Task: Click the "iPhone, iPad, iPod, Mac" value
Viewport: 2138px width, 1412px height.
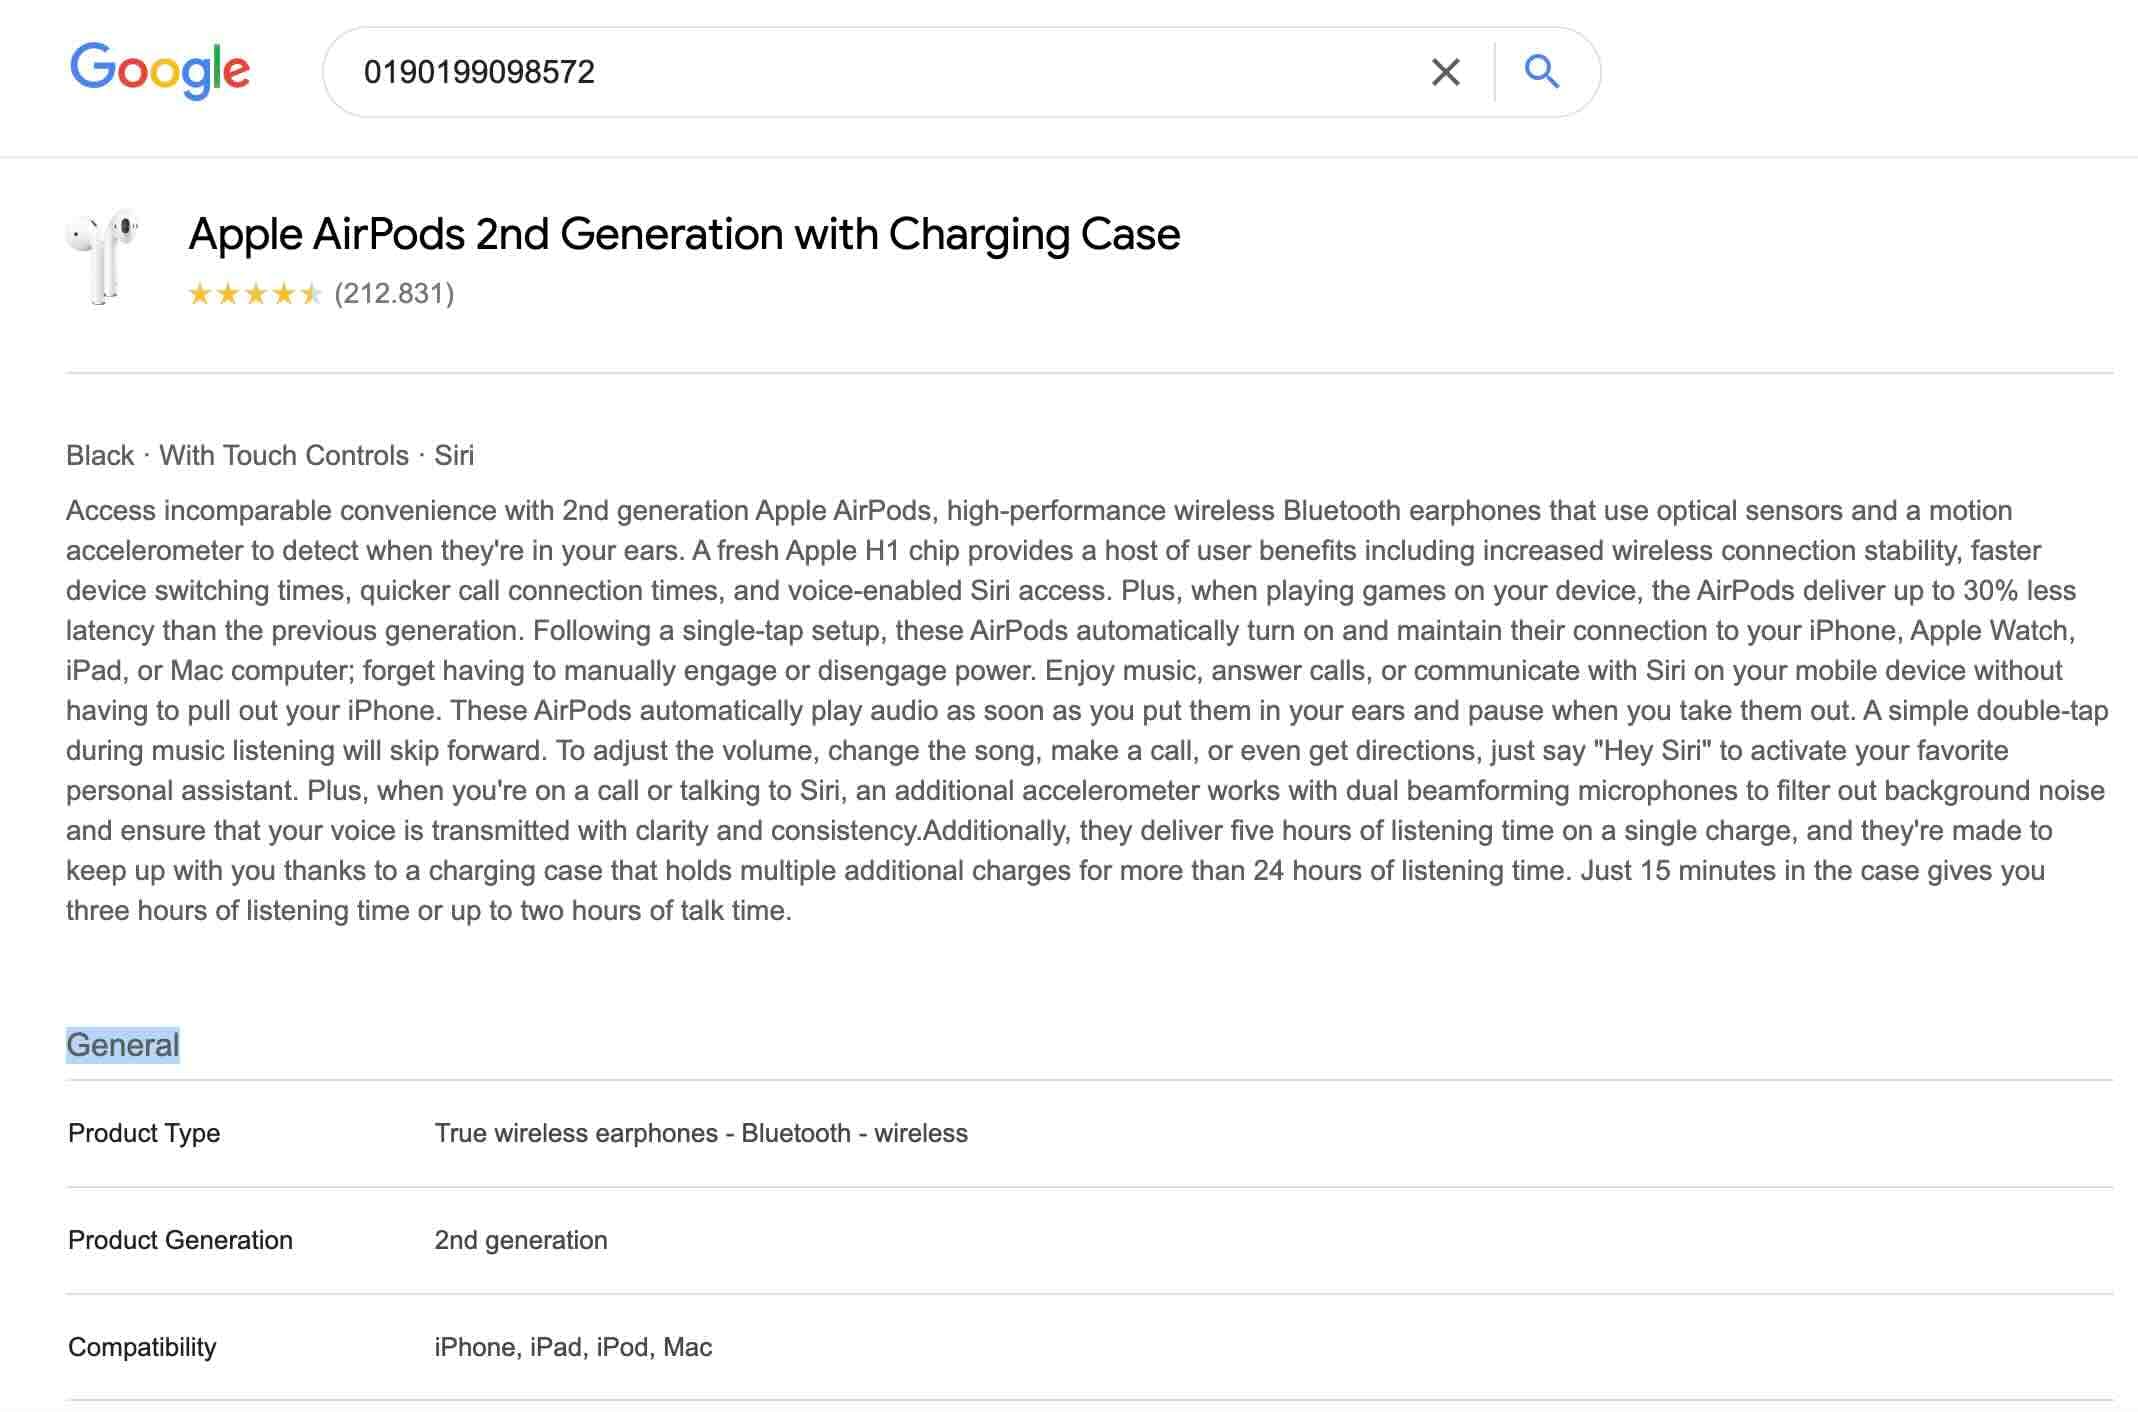Action: (x=573, y=1347)
